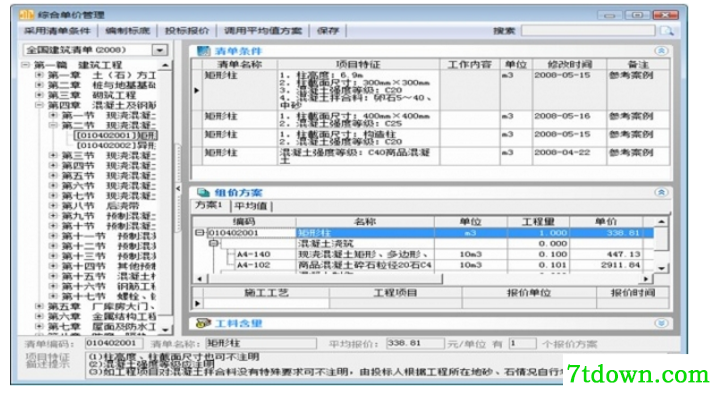The height and width of the screenshot is (393, 713).
Task: Select the 第十六节 钢筋工程 tree item
Action: click(108, 286)
